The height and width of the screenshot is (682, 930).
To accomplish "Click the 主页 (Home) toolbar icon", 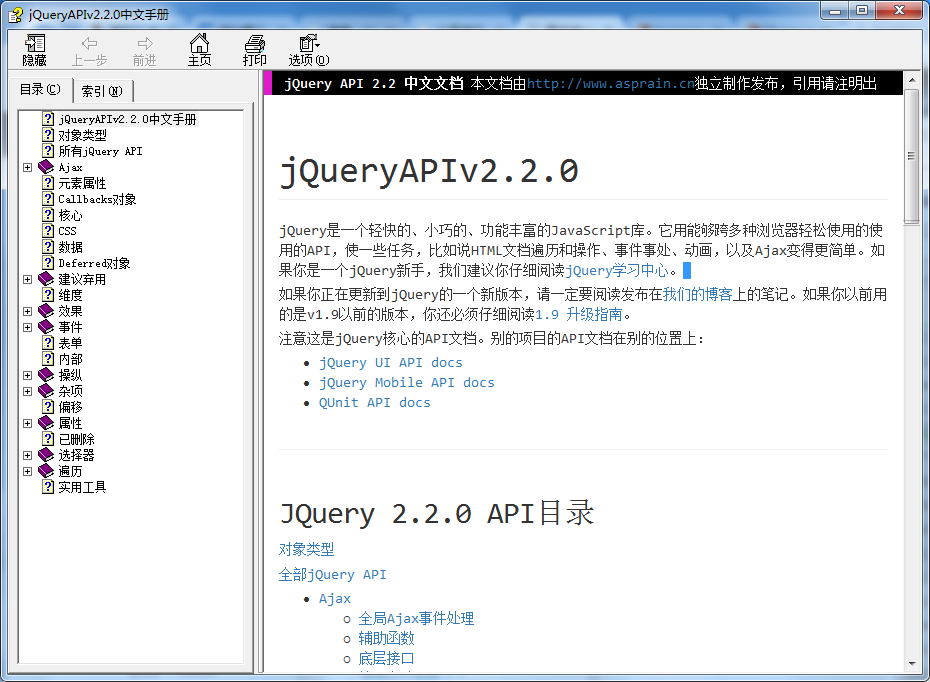I will point(199,49).
